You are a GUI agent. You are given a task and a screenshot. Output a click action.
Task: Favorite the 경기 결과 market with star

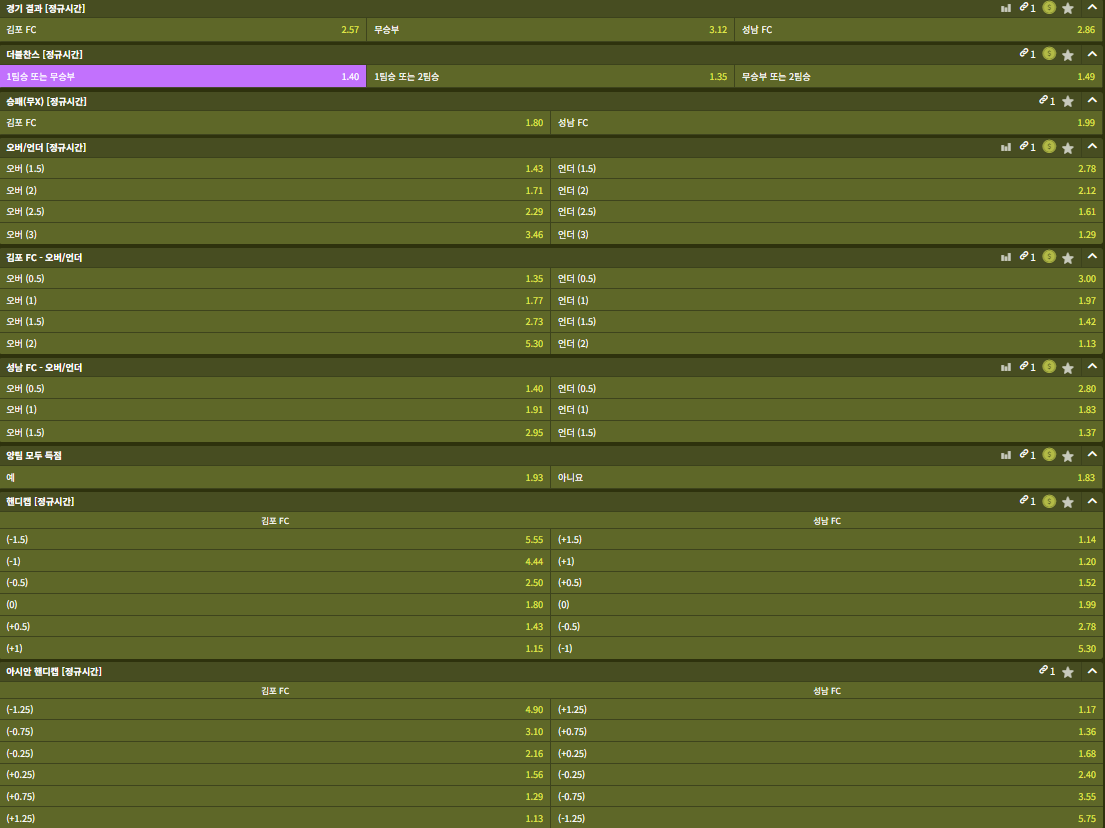[x=1068, y=8]
